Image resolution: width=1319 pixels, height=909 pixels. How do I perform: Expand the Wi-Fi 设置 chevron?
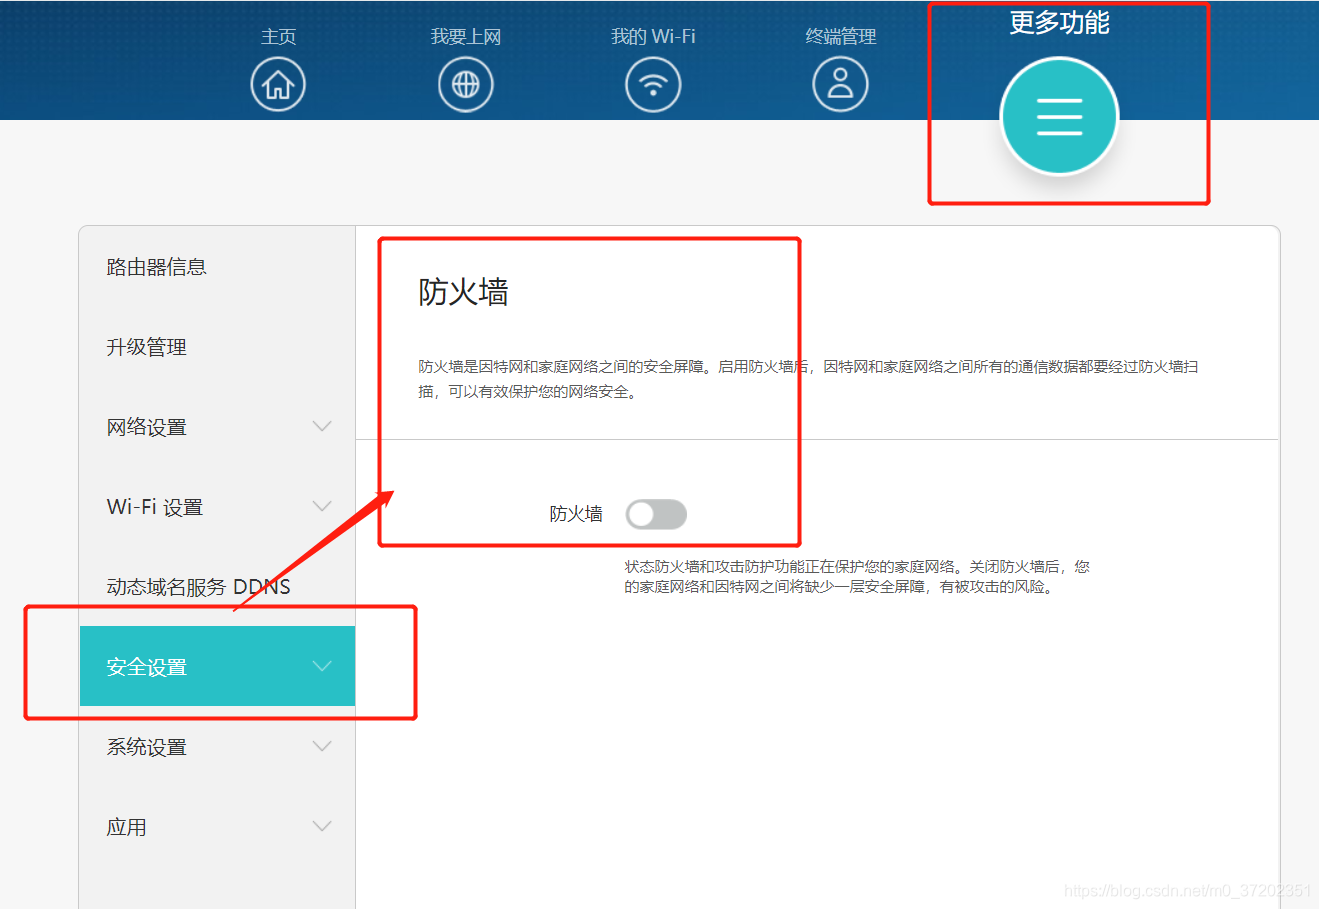(x=322, y=507)
